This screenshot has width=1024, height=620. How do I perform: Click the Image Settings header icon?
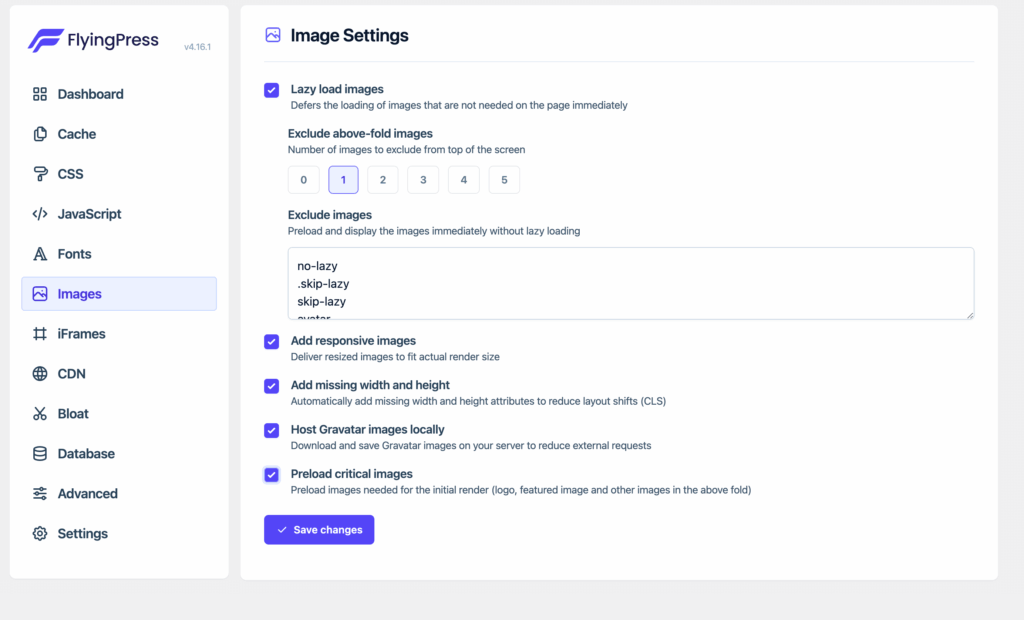272,35
